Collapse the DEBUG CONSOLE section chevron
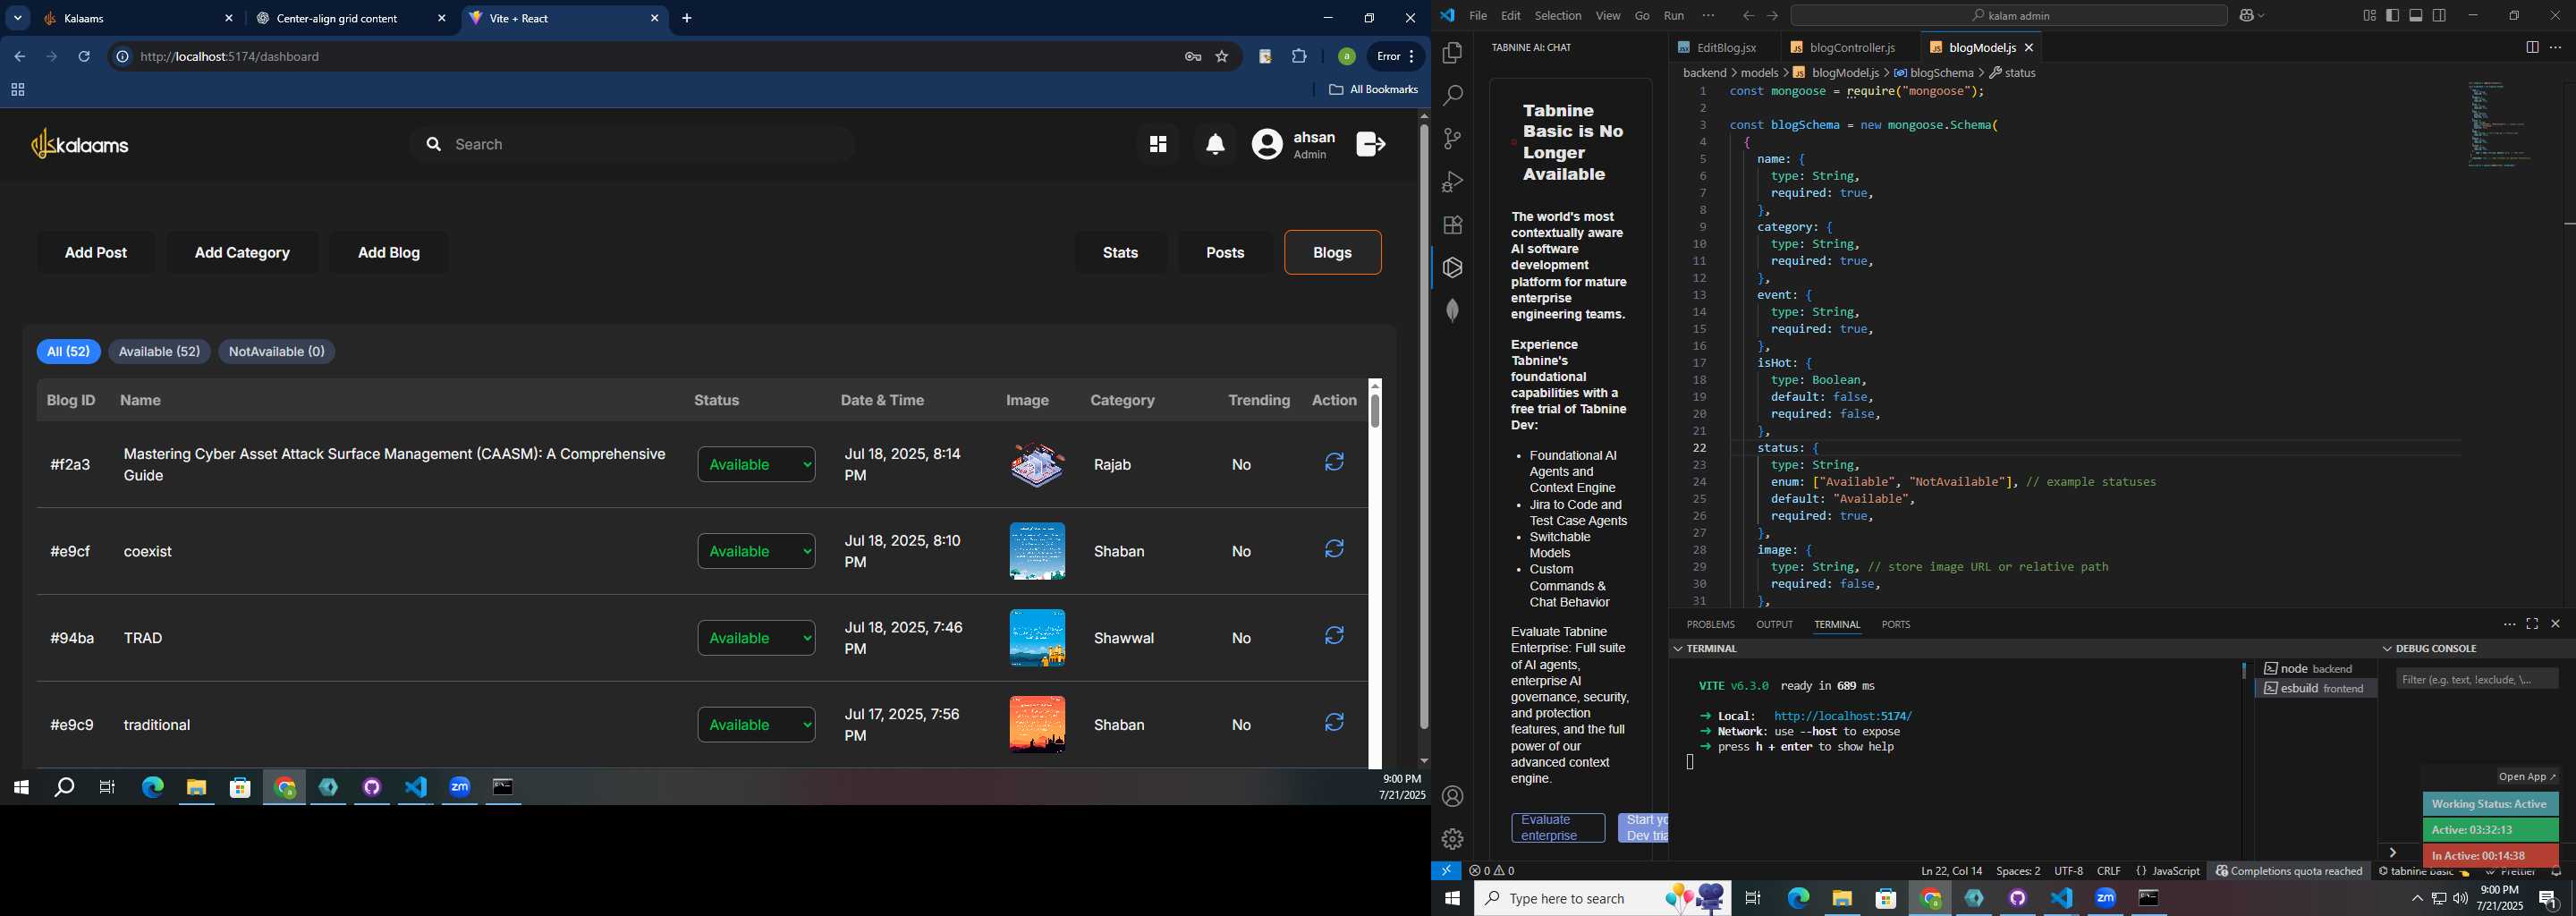The width and height of the screenshot is (2576, 916). coord(2388,649)
